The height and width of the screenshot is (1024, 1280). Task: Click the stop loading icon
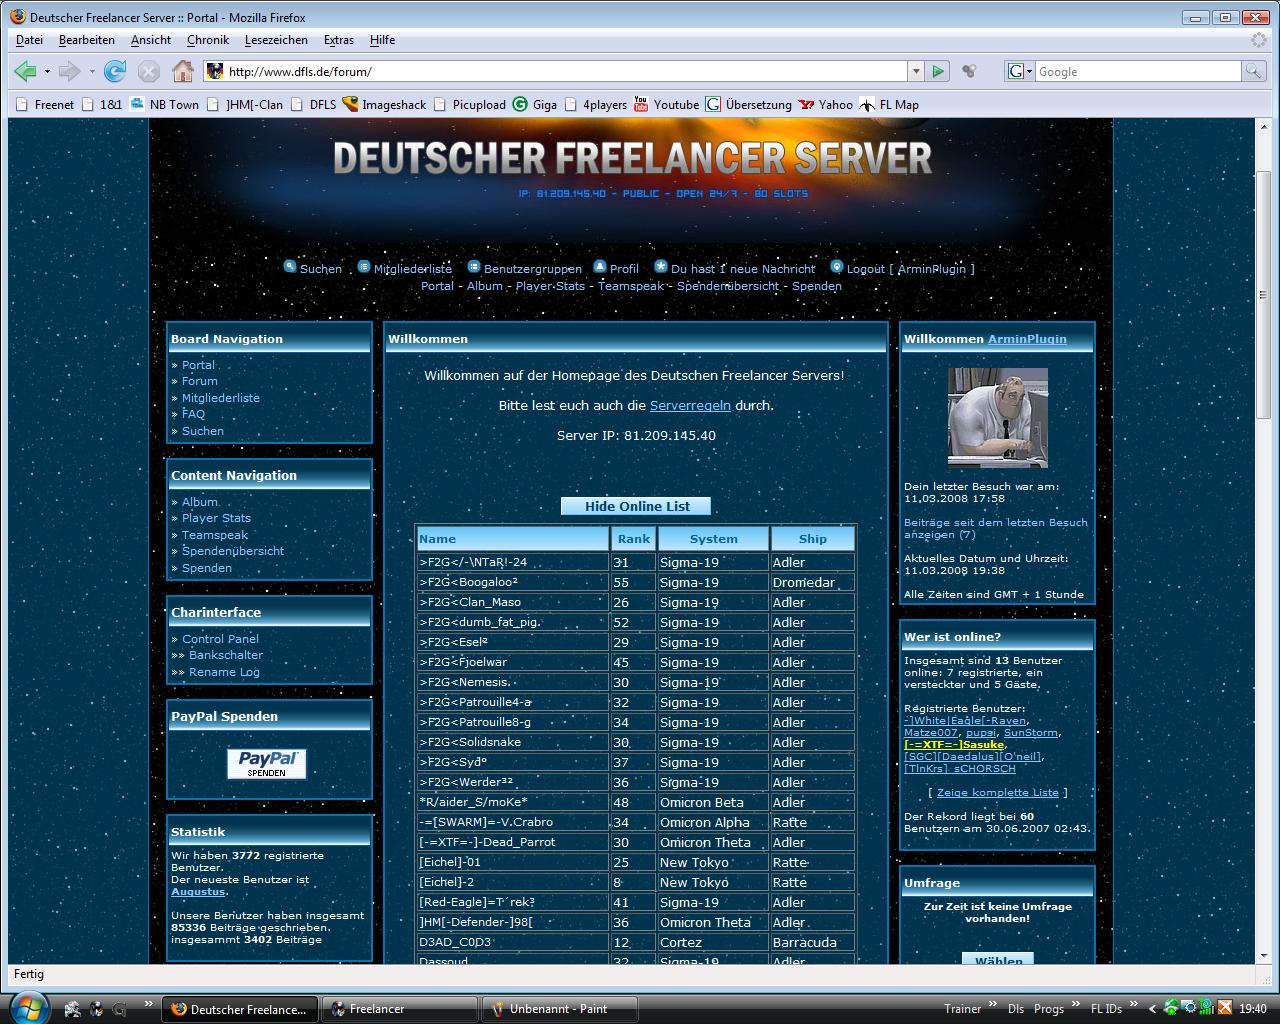149,71
